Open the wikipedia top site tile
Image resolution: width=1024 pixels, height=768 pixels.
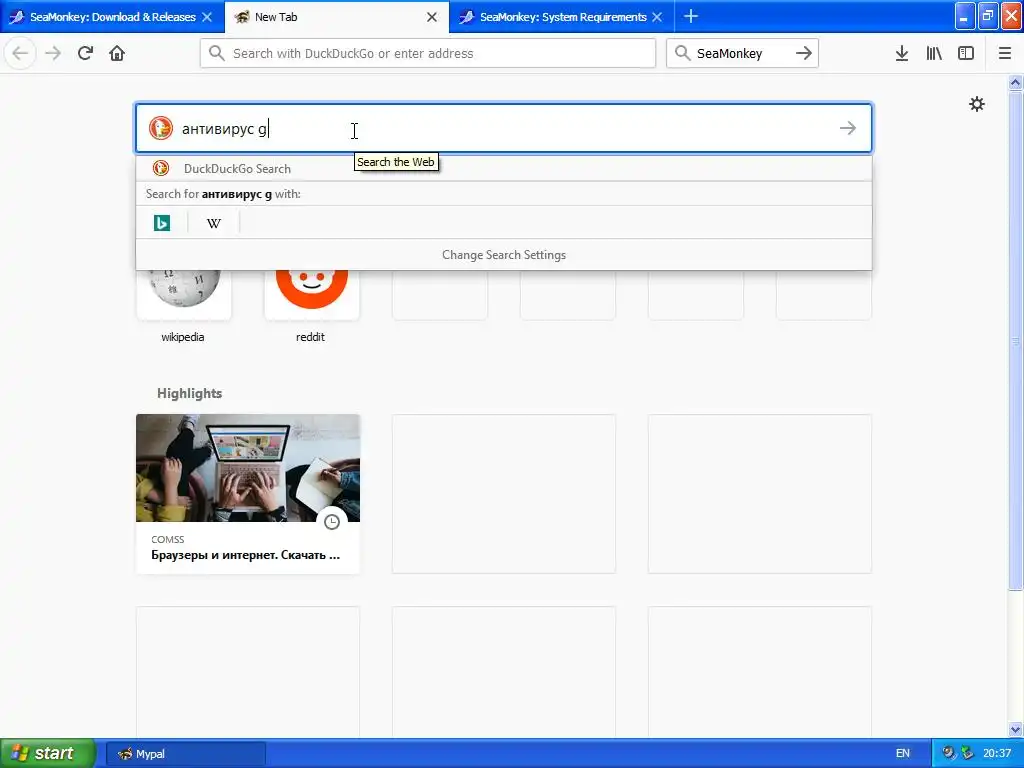click(x=184, y=306)
